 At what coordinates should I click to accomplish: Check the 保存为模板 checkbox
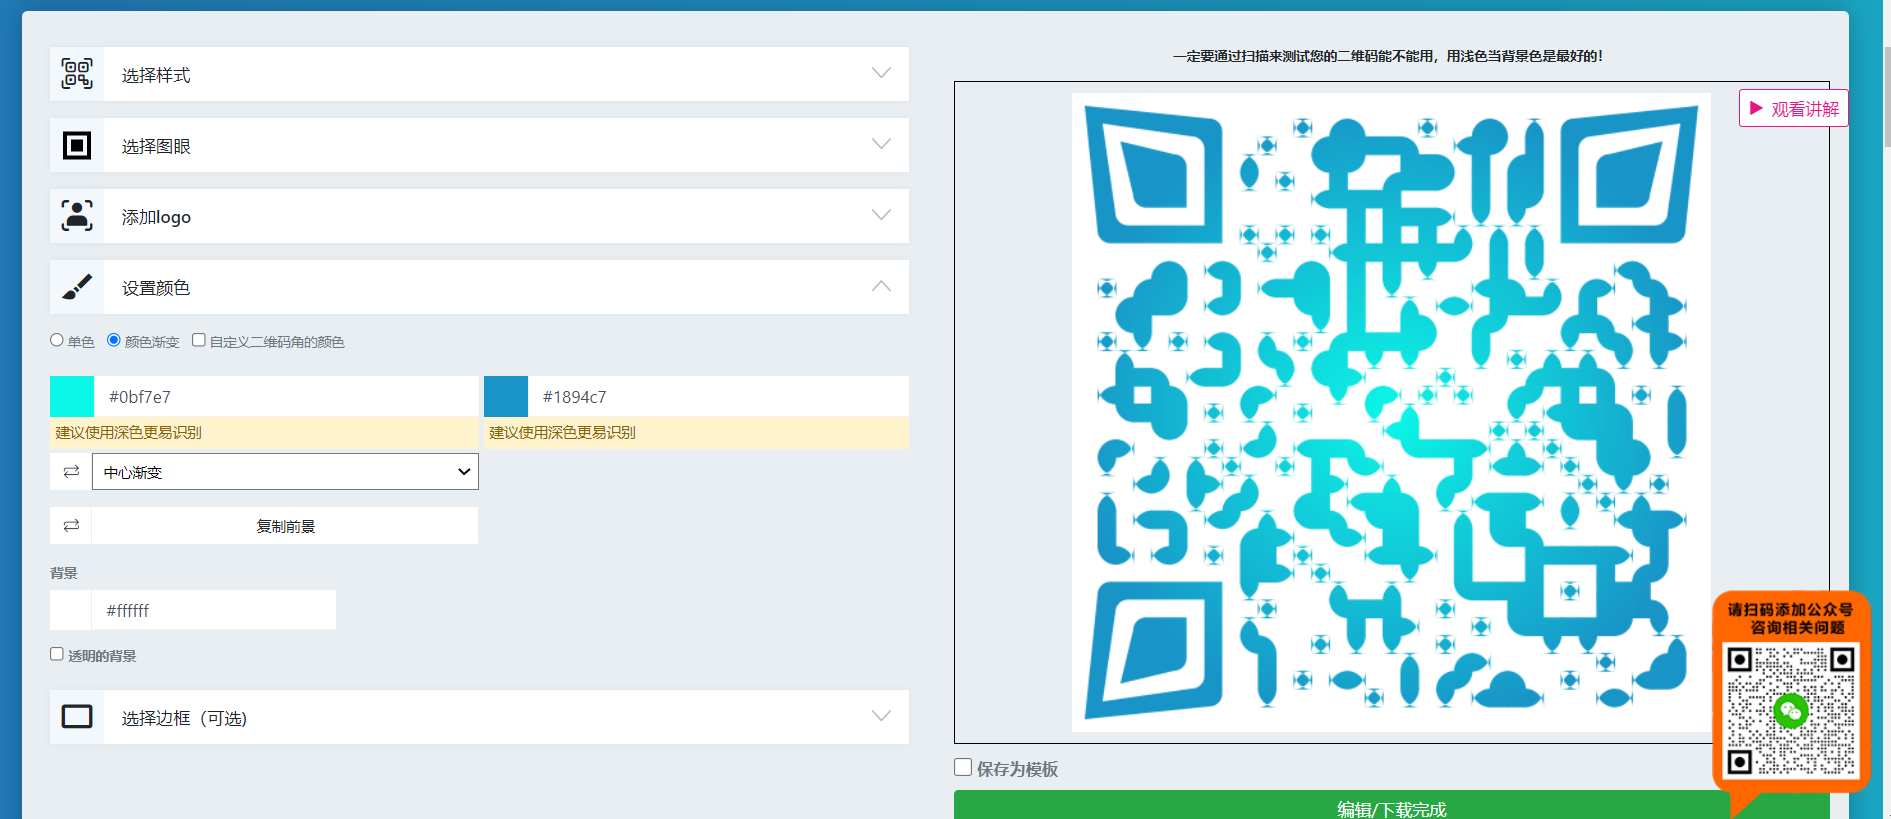[963, 767]
